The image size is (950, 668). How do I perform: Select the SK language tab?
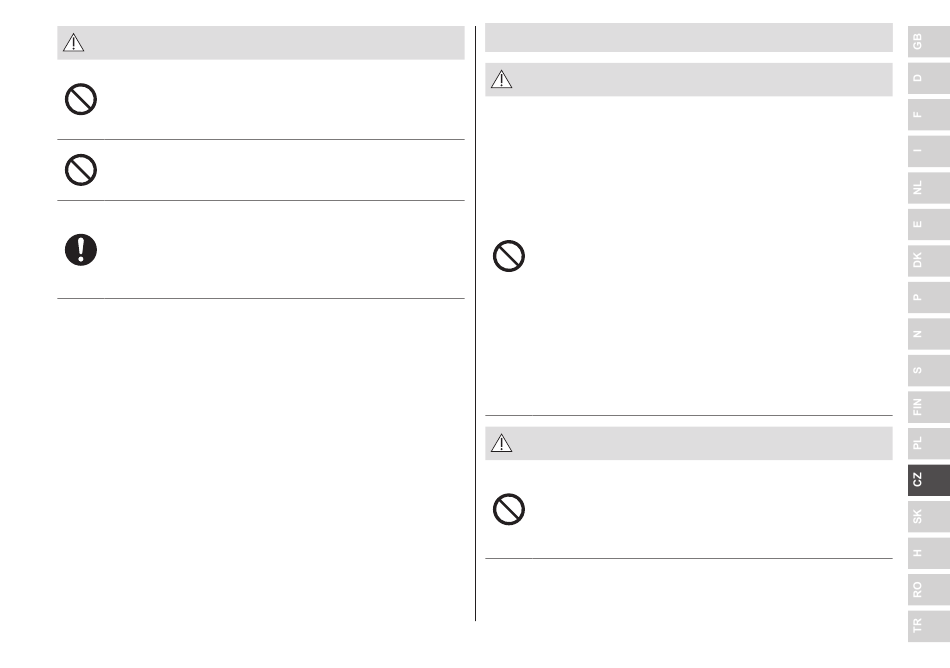pos(929,517)
